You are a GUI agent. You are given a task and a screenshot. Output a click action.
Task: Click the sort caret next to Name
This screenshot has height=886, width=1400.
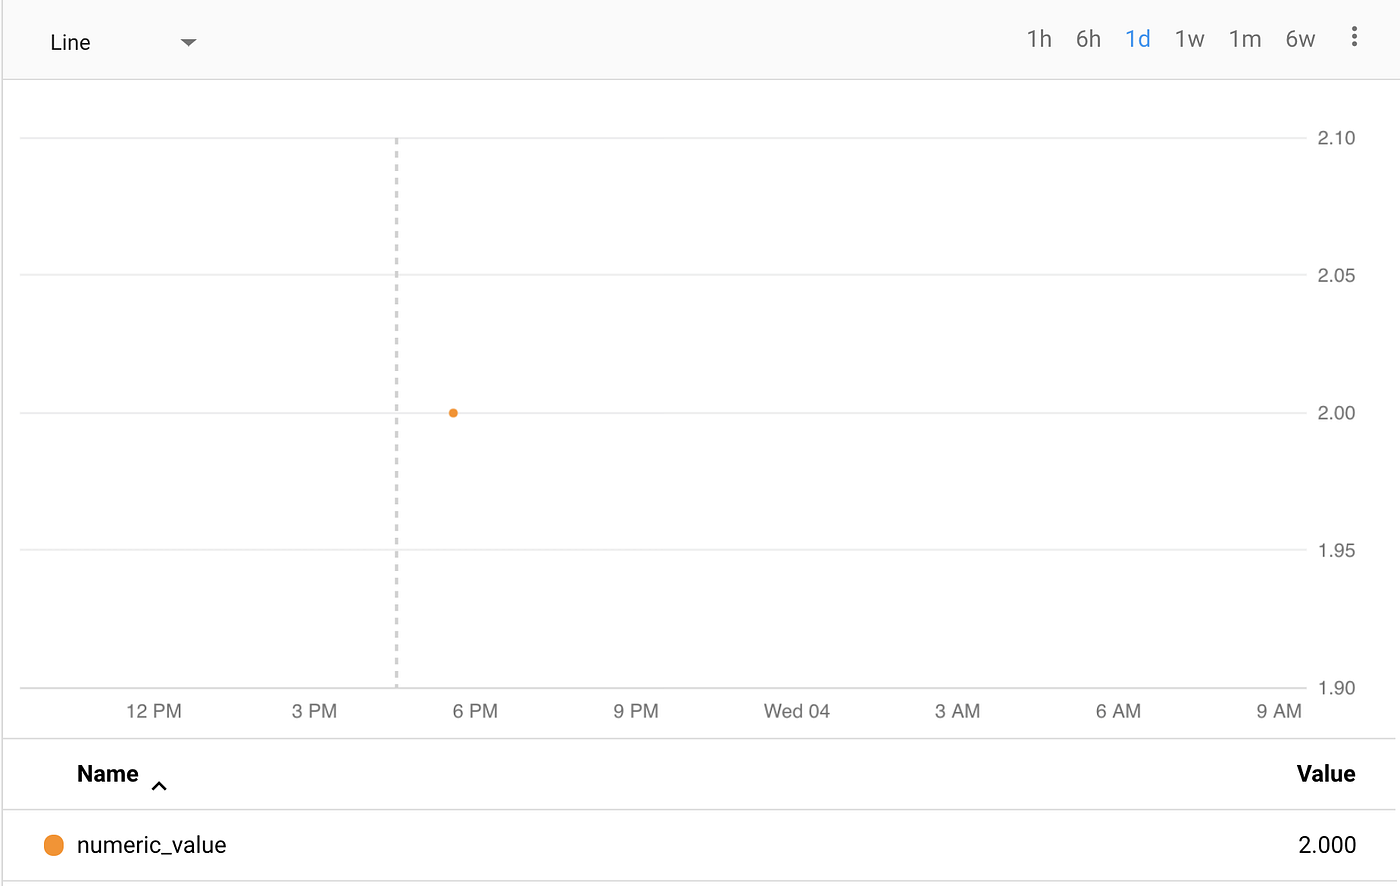coord(158,786)
